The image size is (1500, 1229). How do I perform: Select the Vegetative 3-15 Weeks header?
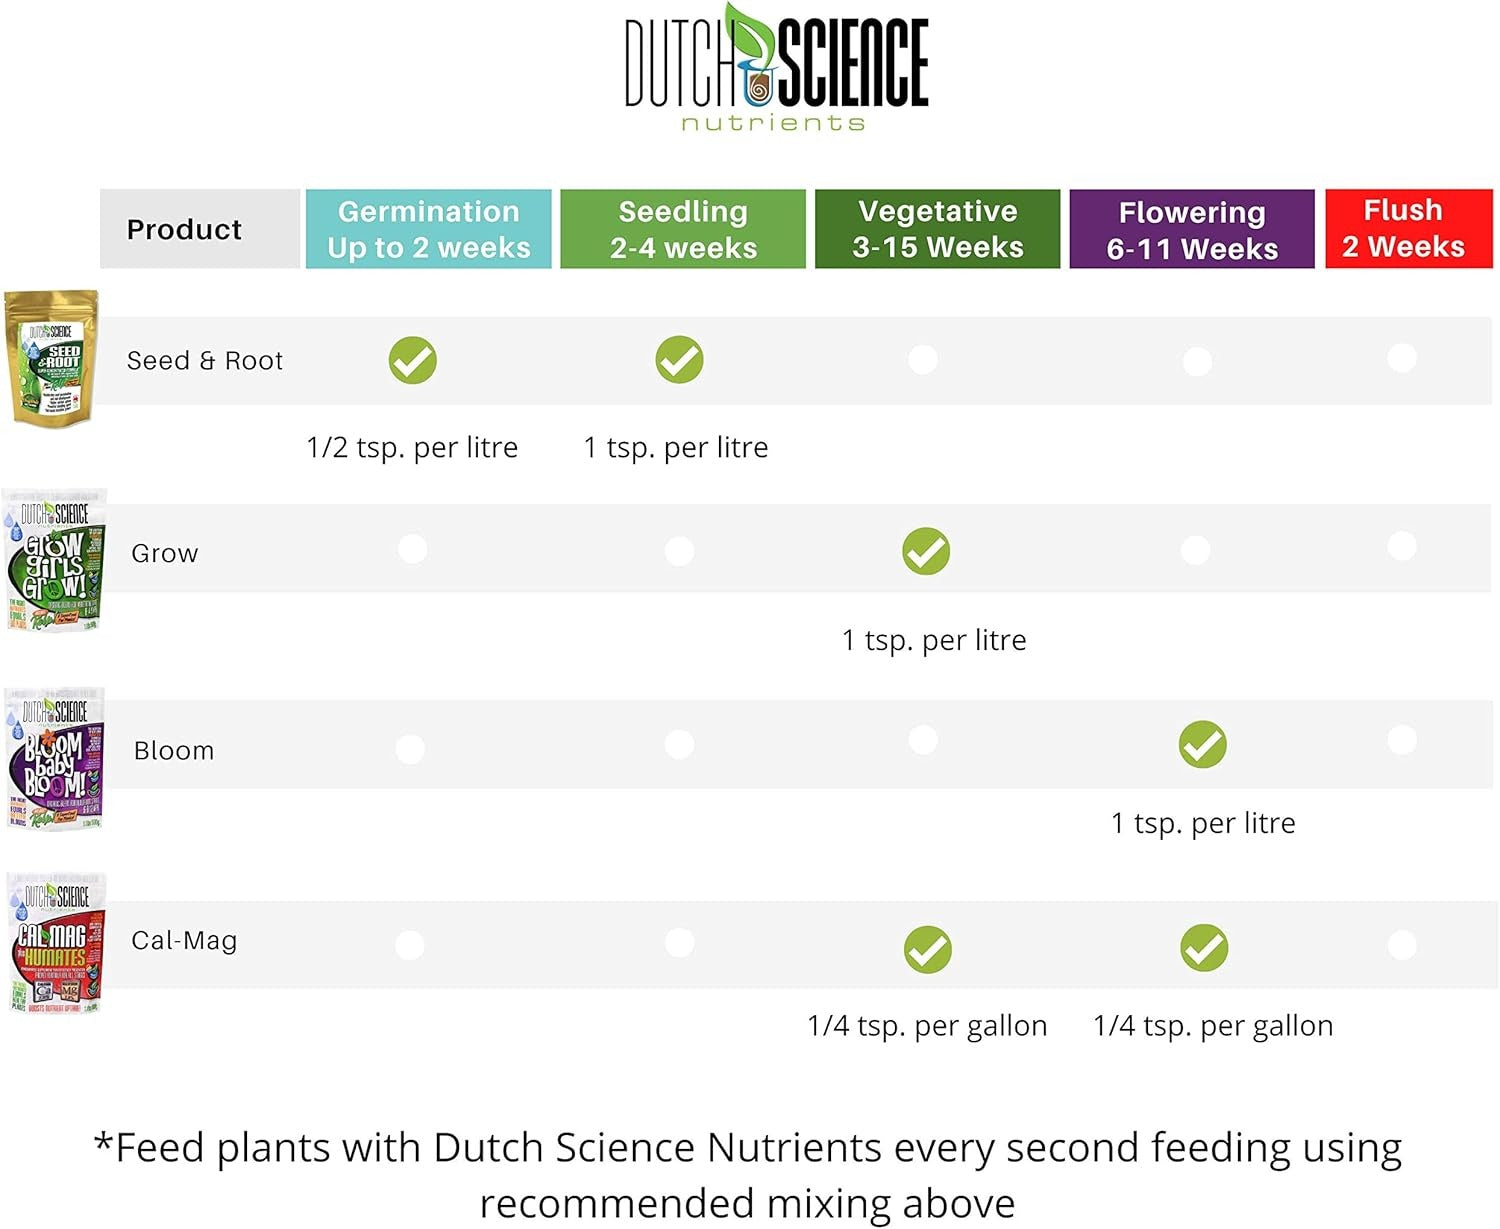(x=938, y=229)
